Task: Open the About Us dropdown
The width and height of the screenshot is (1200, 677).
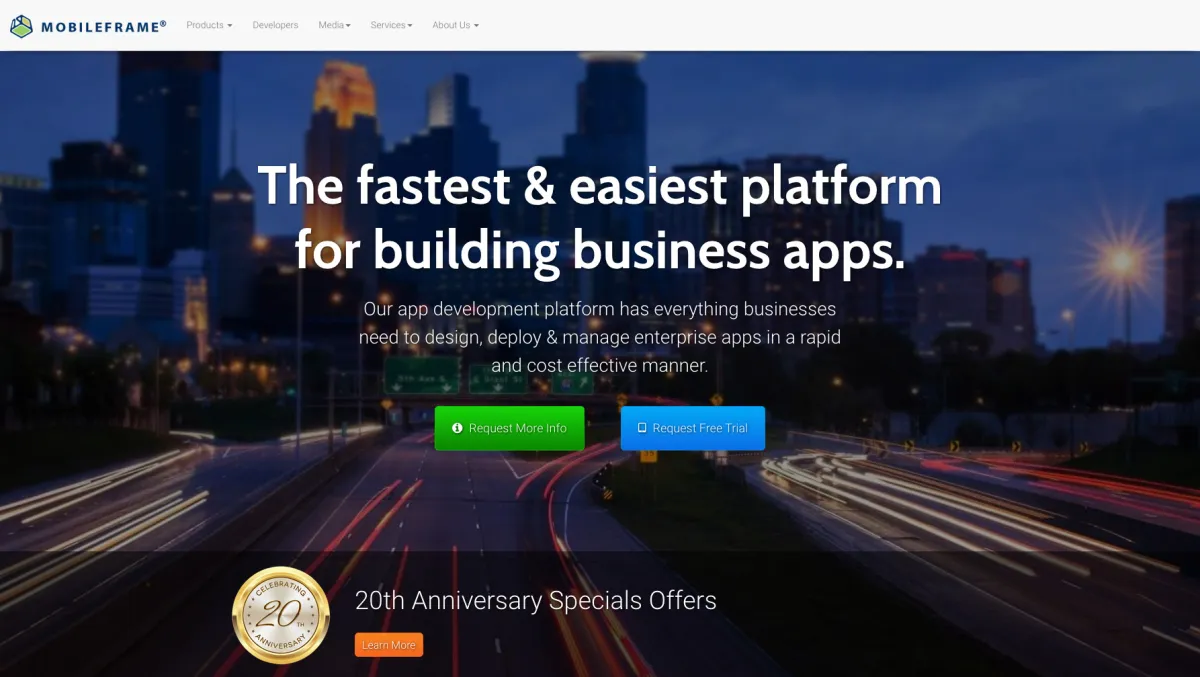Action: (455, 25)
